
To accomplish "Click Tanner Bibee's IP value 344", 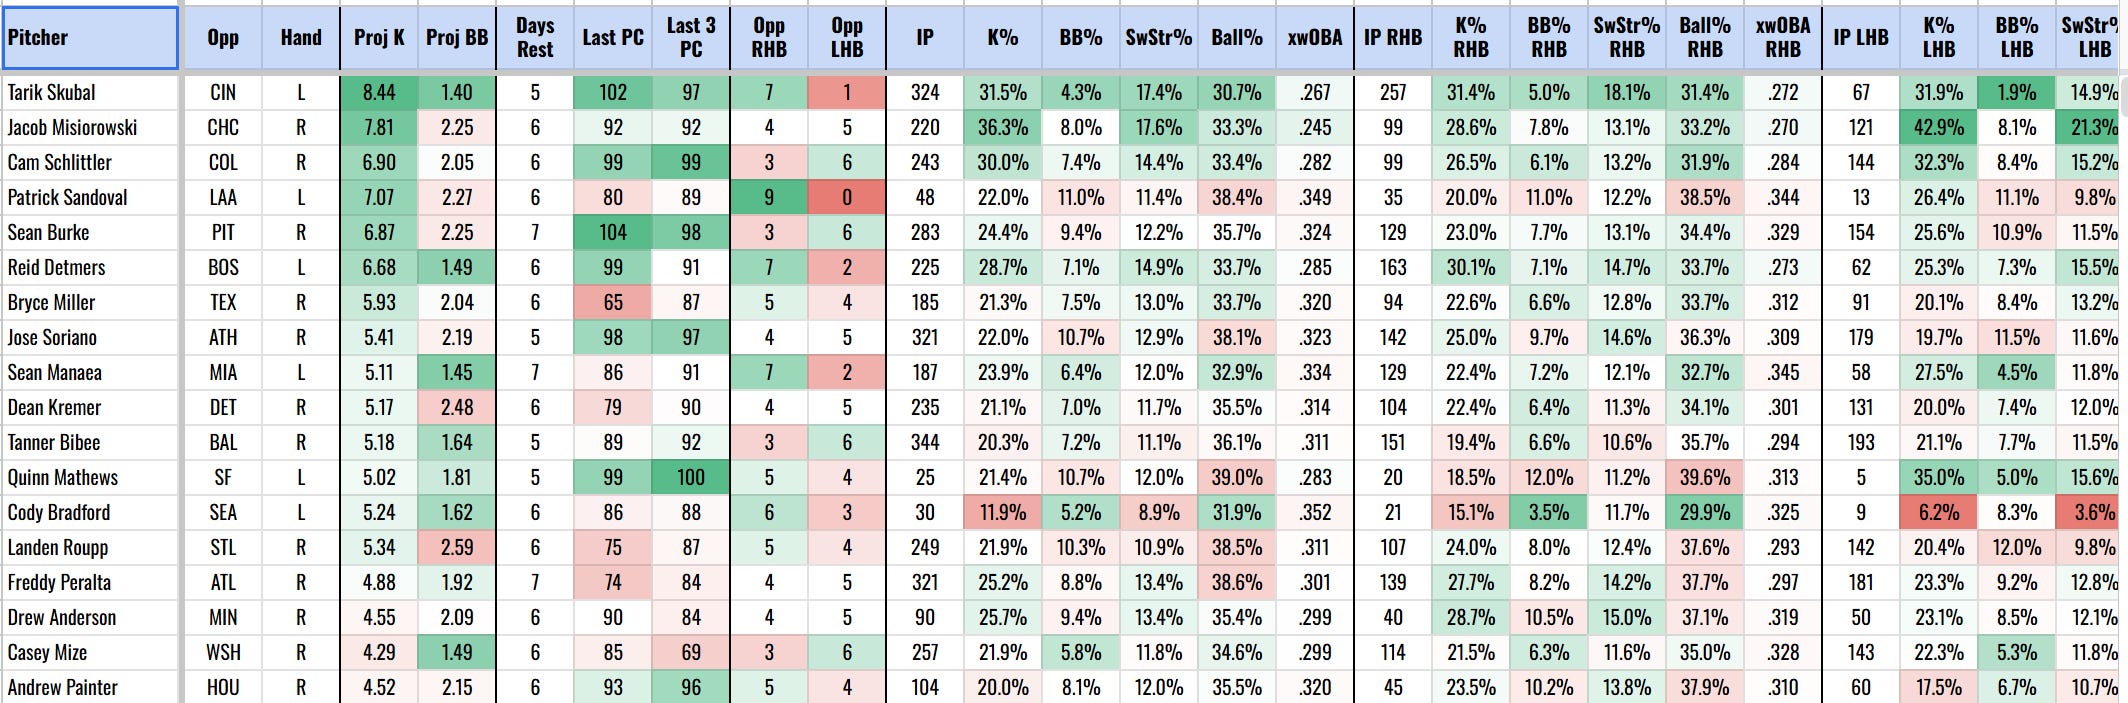I will point(925,442).
